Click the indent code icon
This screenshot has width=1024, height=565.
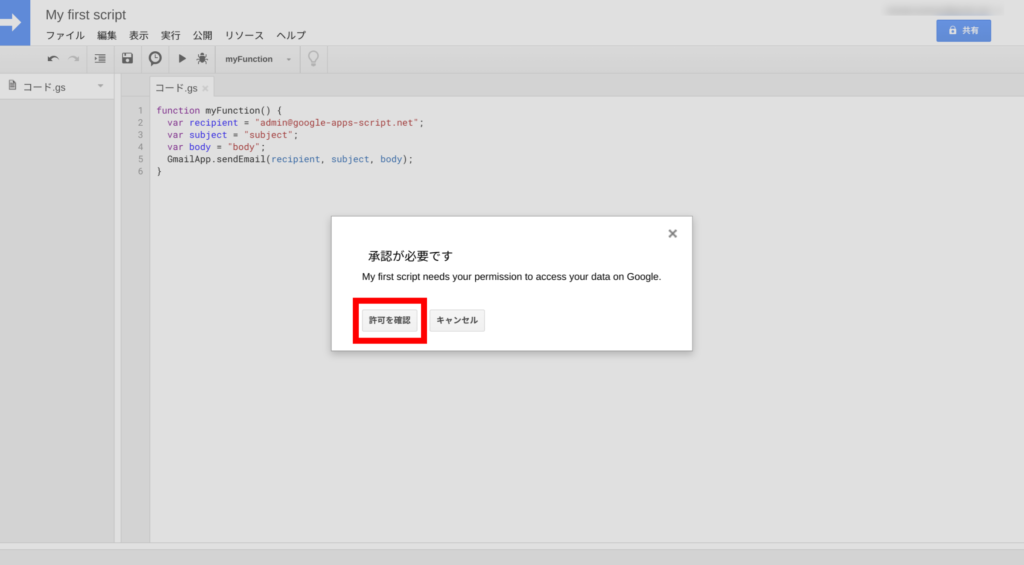tap(100, 59)
